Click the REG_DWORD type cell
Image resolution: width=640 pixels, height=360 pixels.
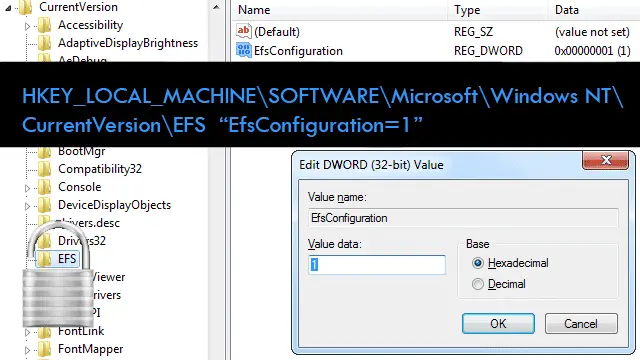click(x=488, y=51)
